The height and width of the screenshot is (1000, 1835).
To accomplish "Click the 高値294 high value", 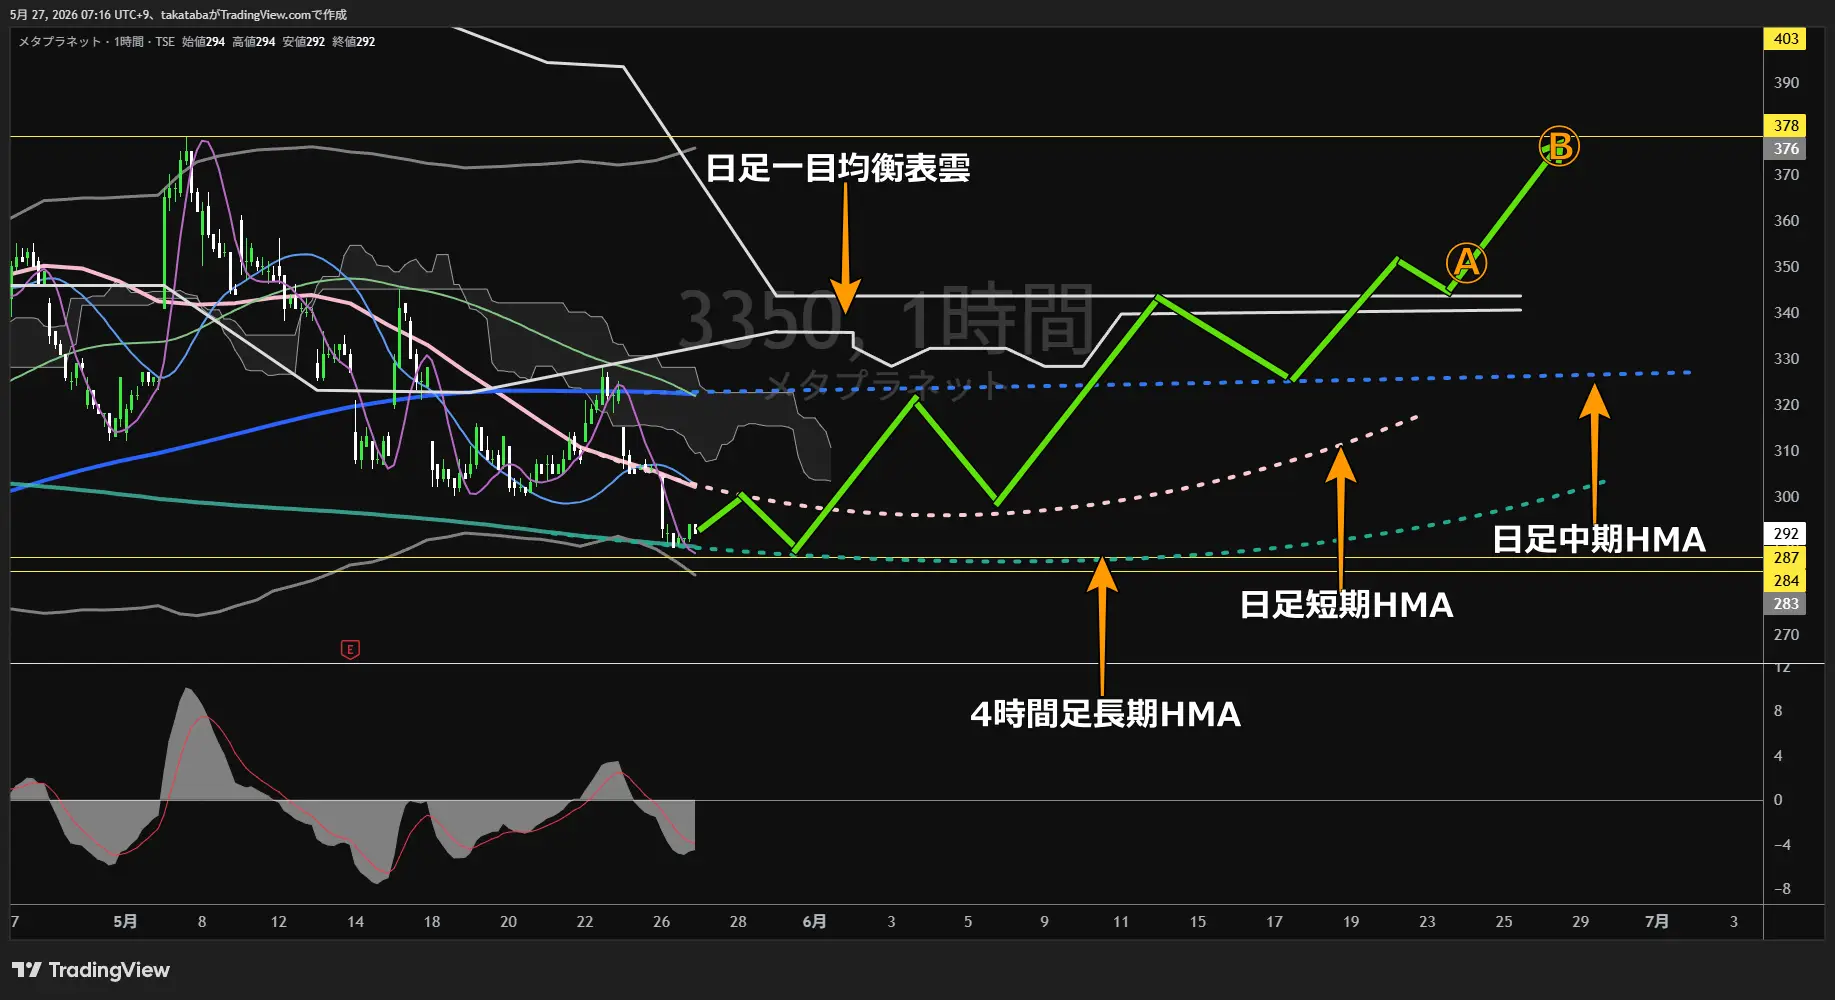I will tap(253, 42).
